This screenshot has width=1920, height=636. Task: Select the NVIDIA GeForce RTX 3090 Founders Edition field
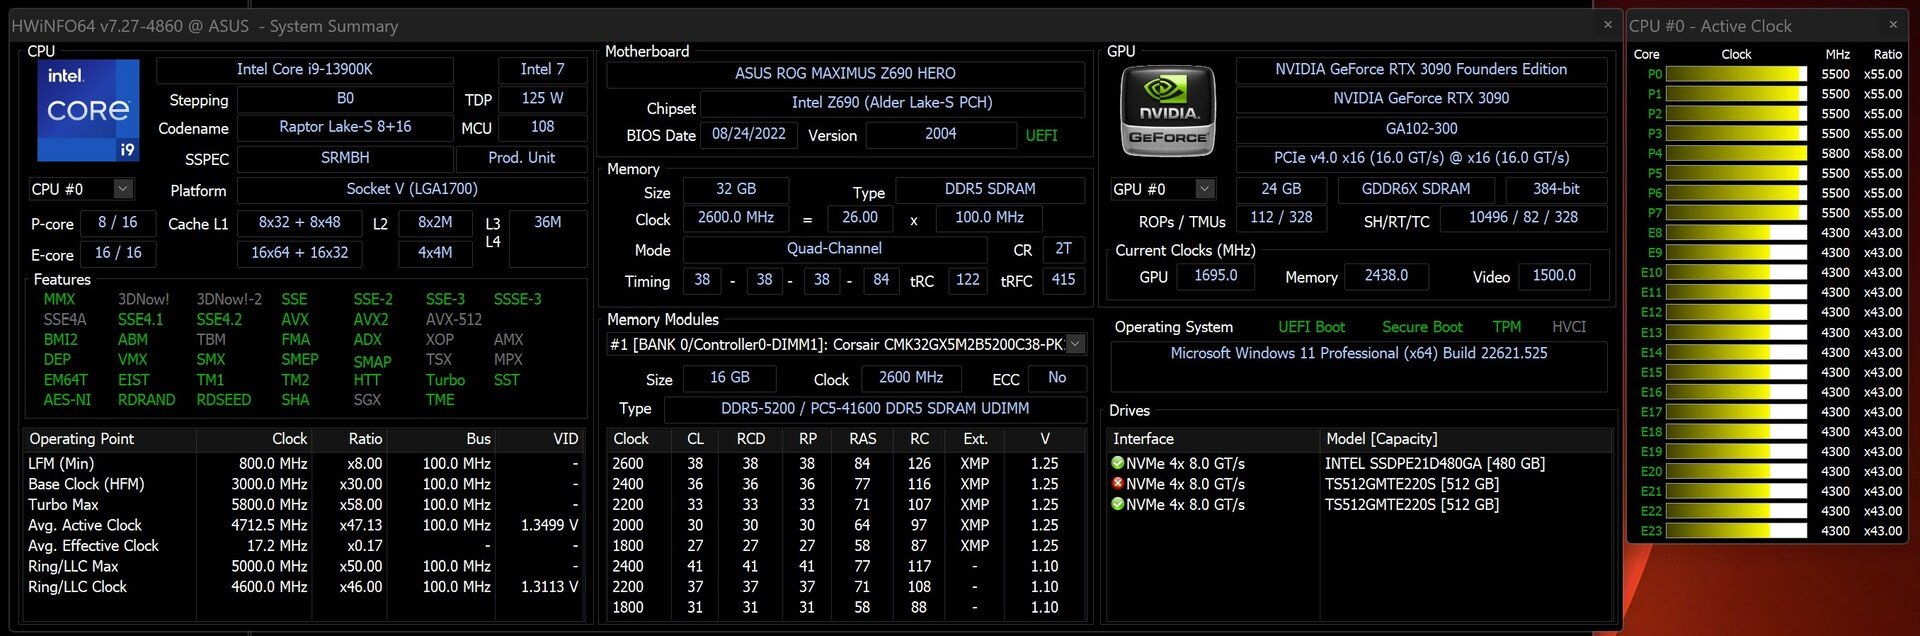[x=1421, y=70]
